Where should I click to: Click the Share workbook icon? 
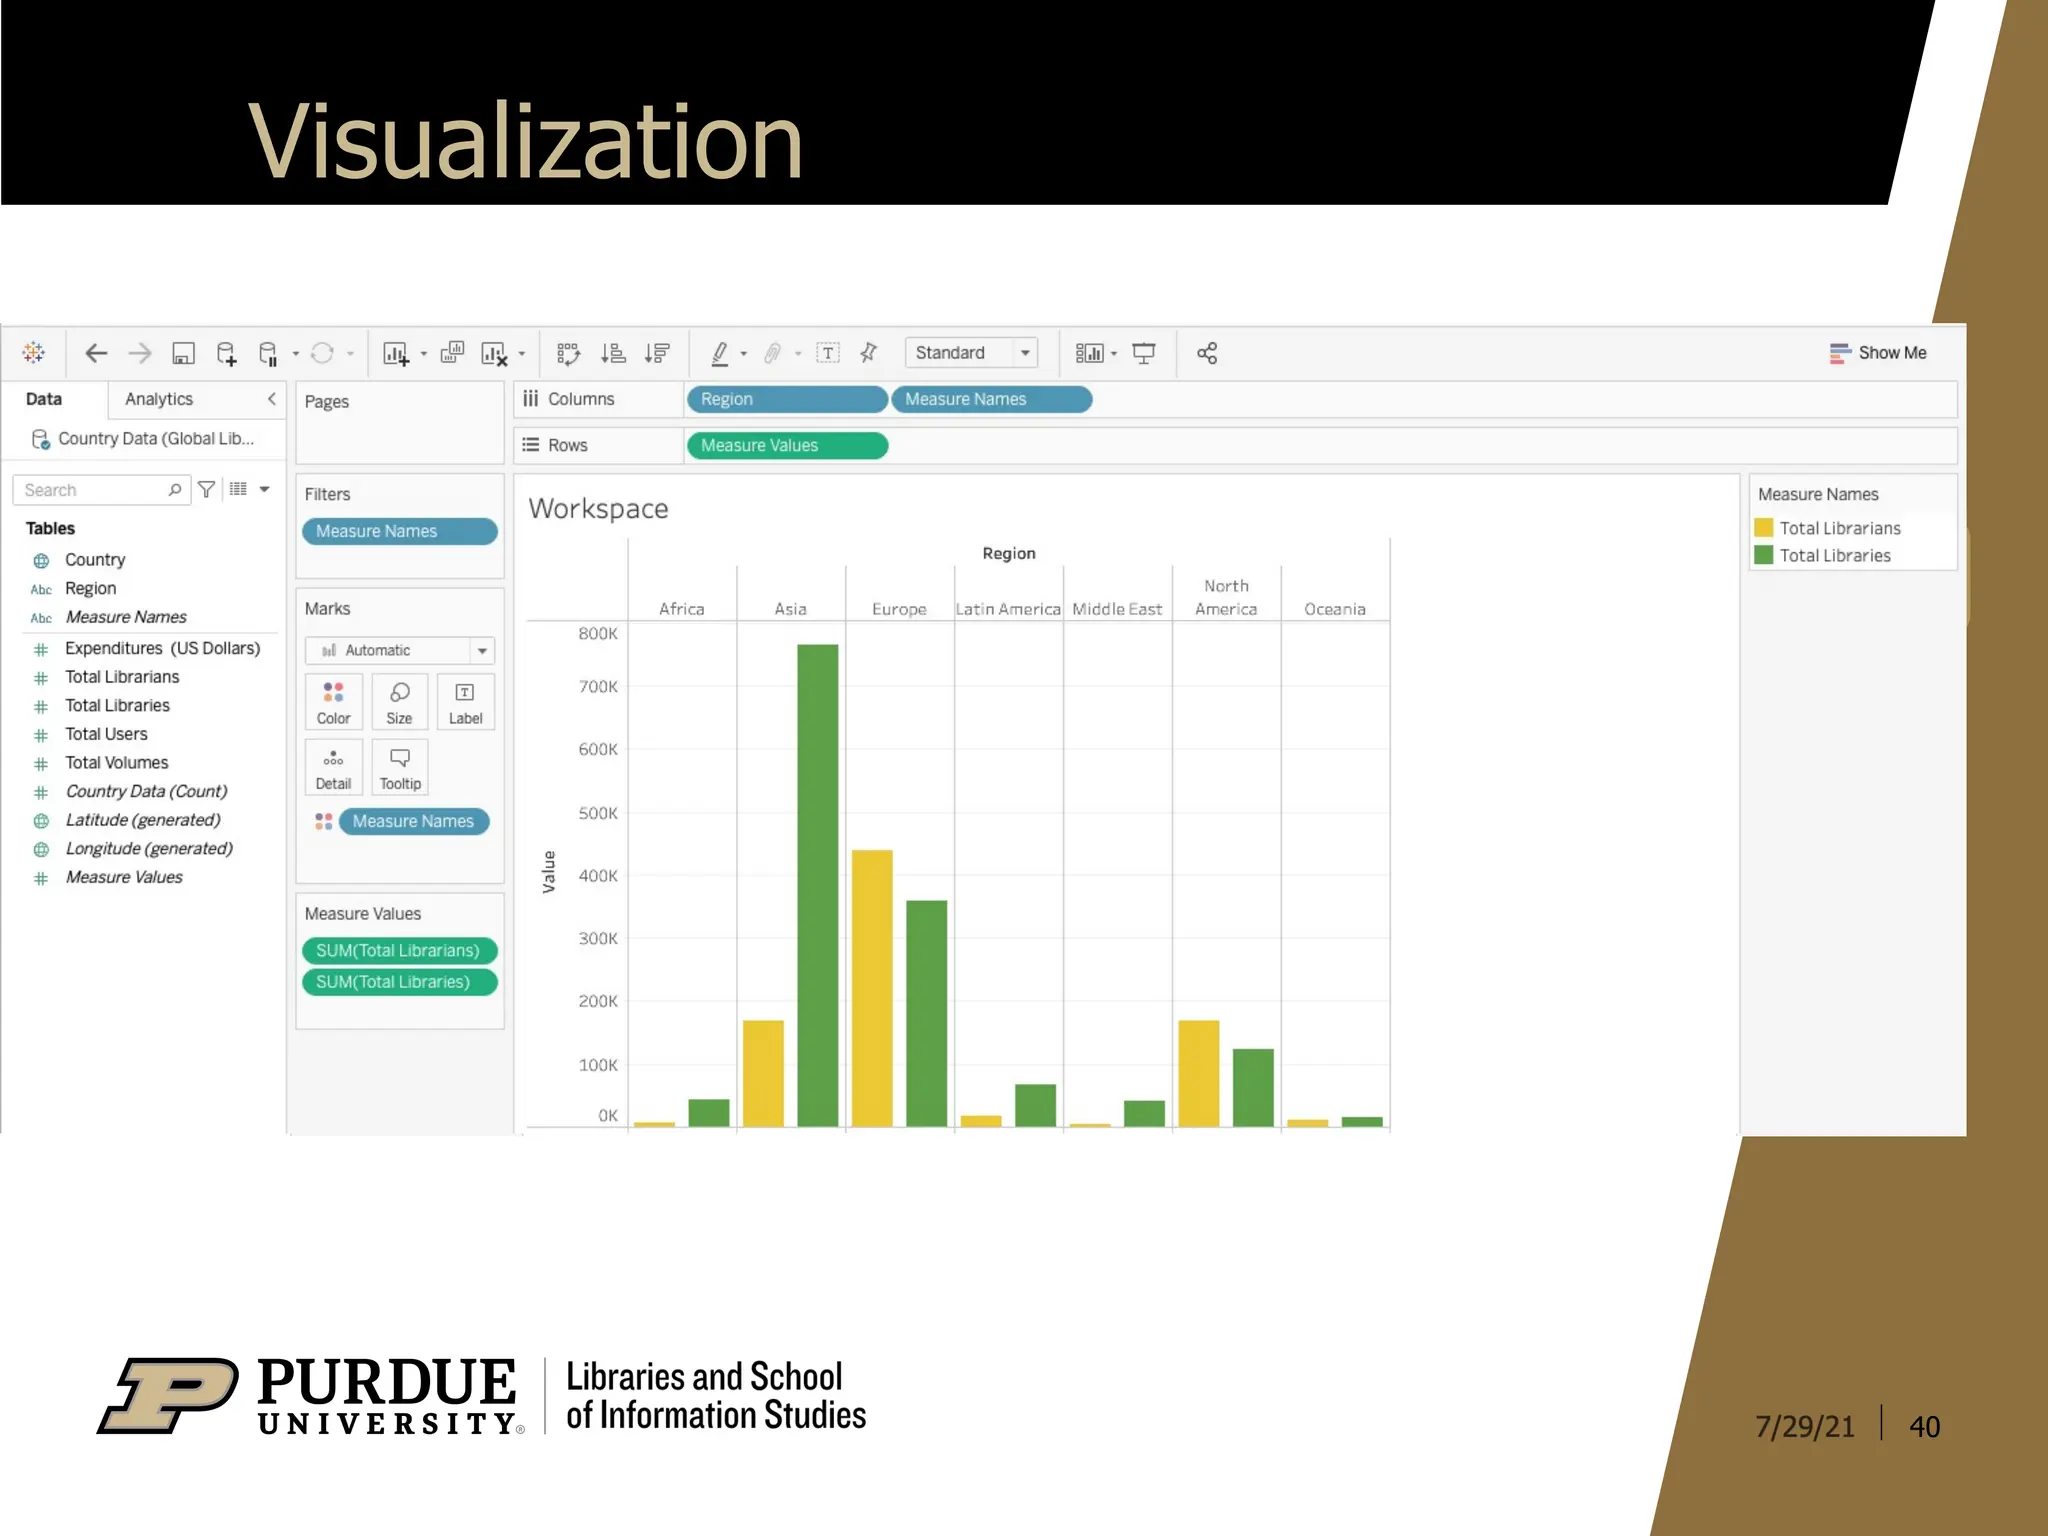1207,353
